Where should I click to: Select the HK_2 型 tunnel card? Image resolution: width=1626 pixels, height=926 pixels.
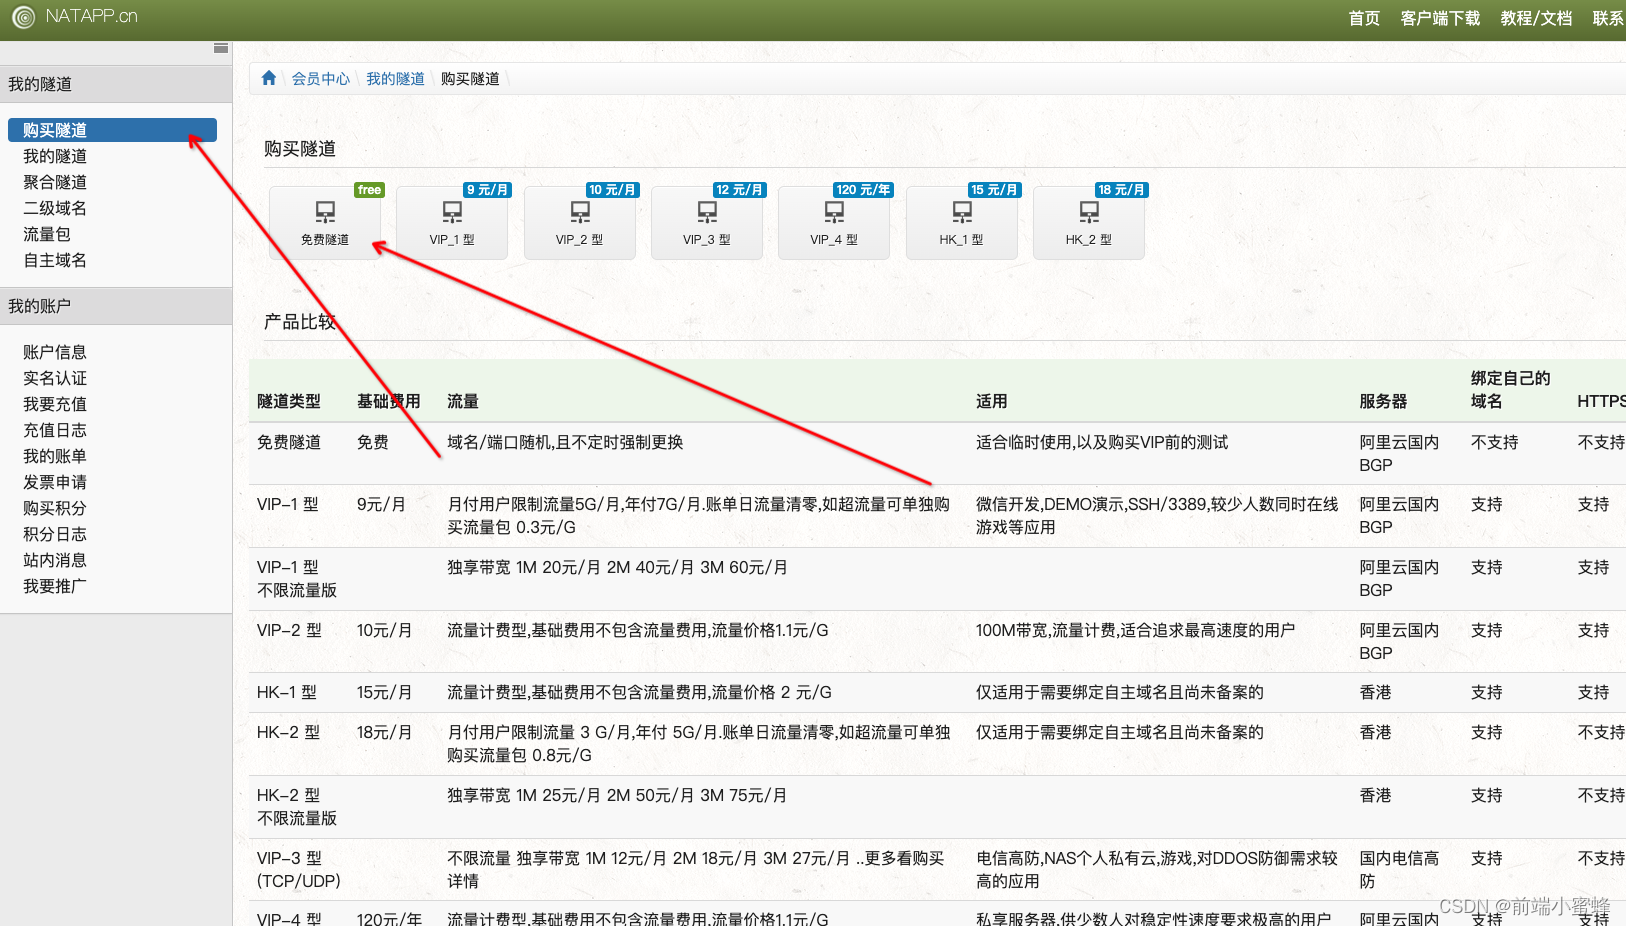(1089, 223)
